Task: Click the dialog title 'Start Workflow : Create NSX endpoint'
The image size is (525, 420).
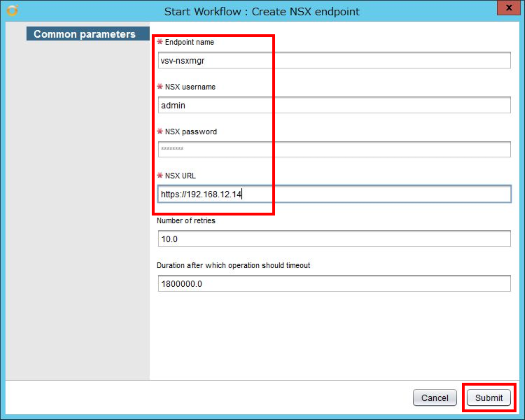Action: pos(261,11)
